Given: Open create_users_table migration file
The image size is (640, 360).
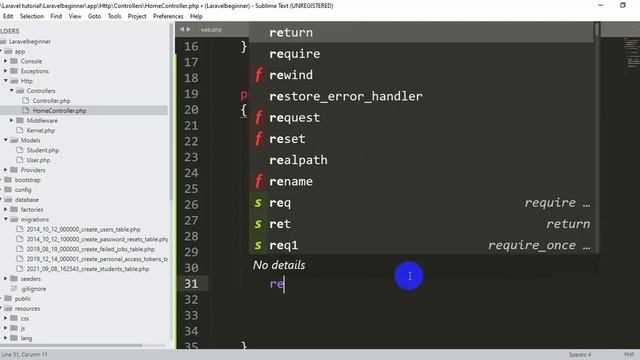Looking at the screenshot, I should click(x=83, y=229).
